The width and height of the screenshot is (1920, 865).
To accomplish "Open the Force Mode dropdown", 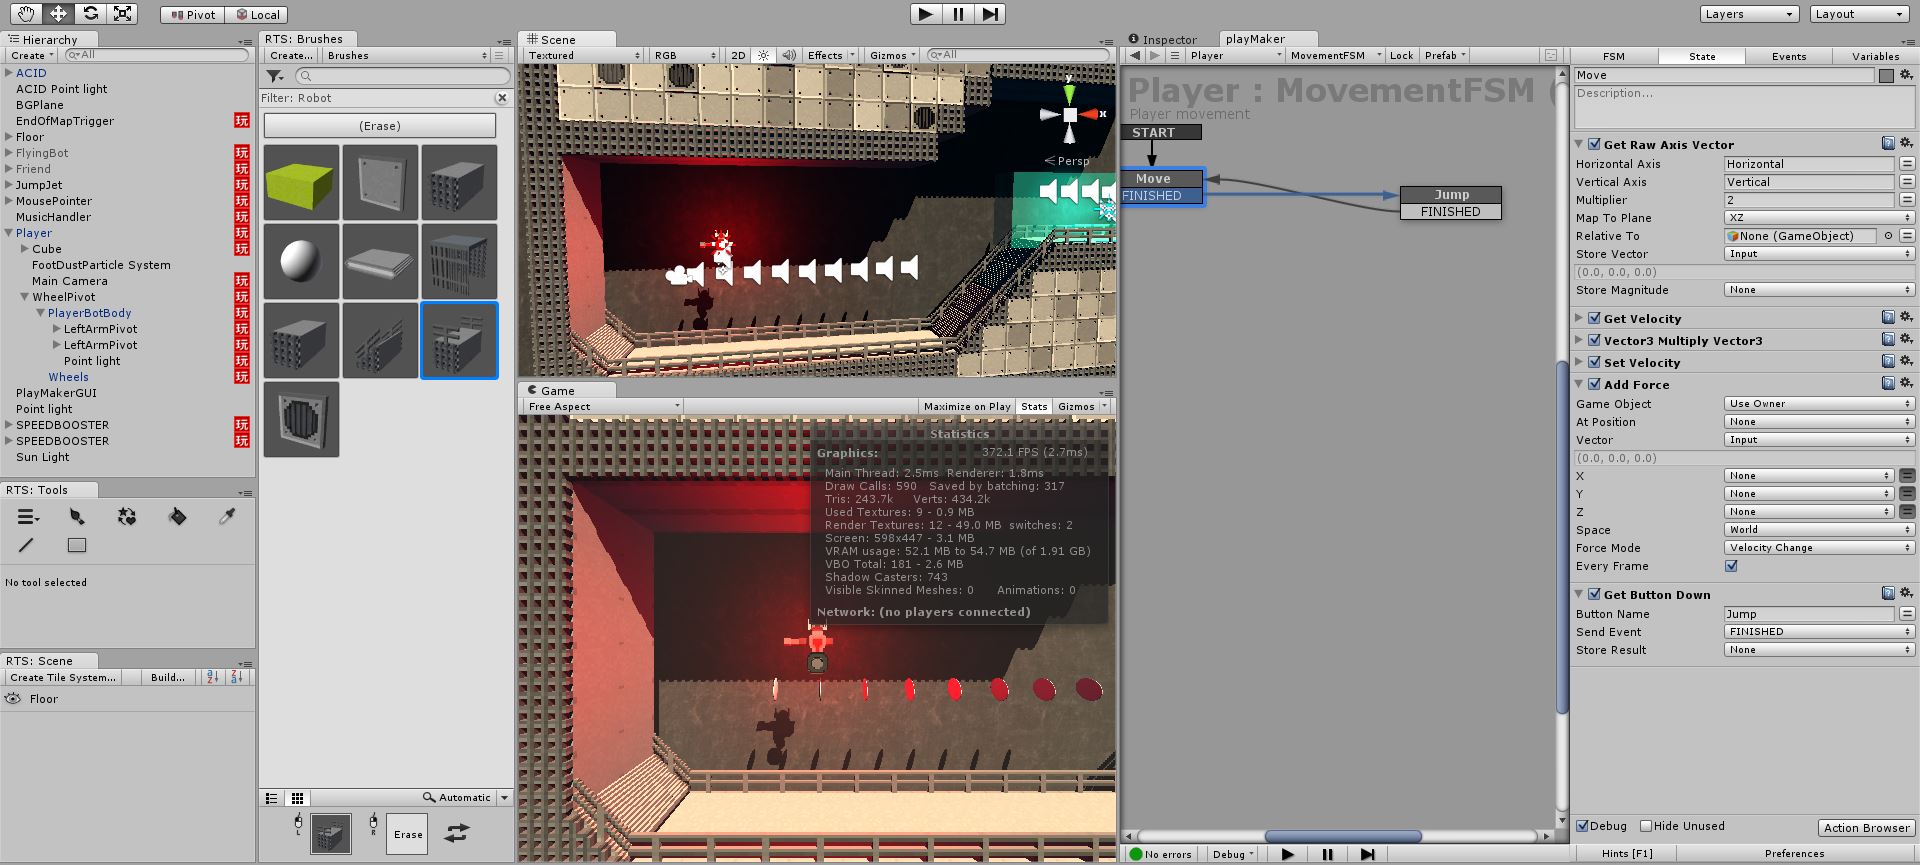I will pos(1818,548).
